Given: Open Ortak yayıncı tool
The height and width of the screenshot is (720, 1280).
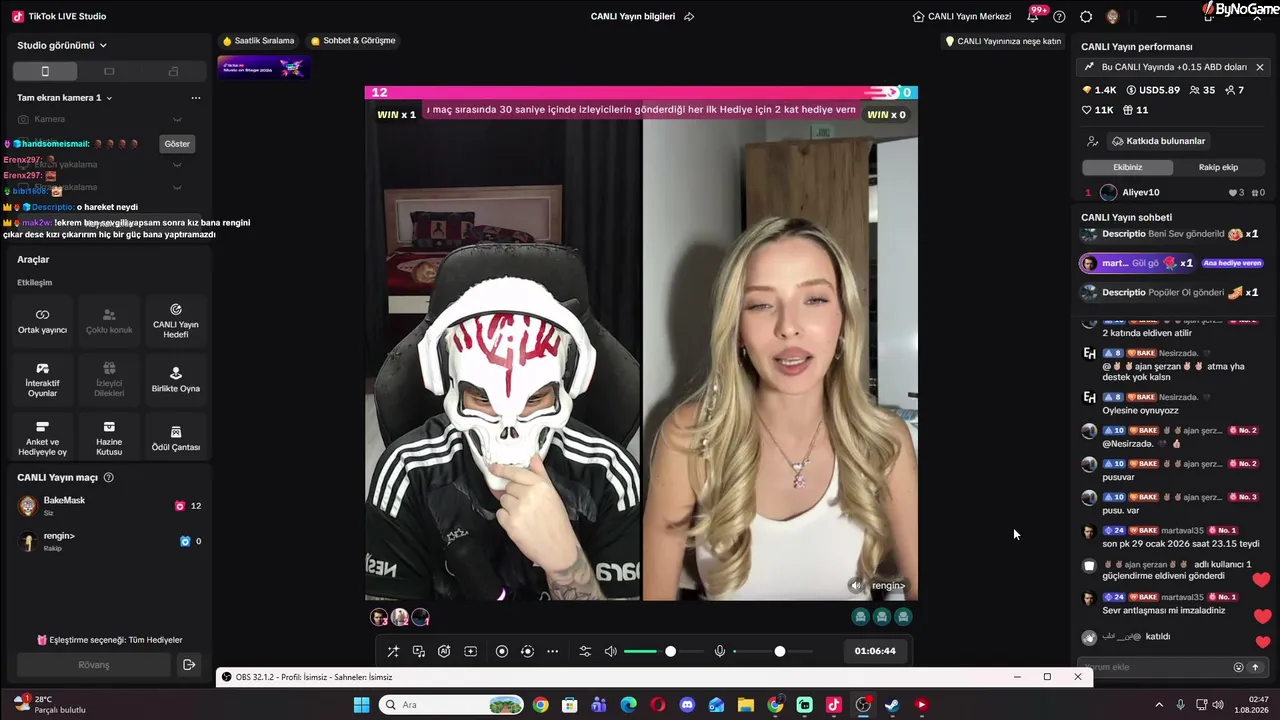Looking at the screenshot, I should pos(42,320).
